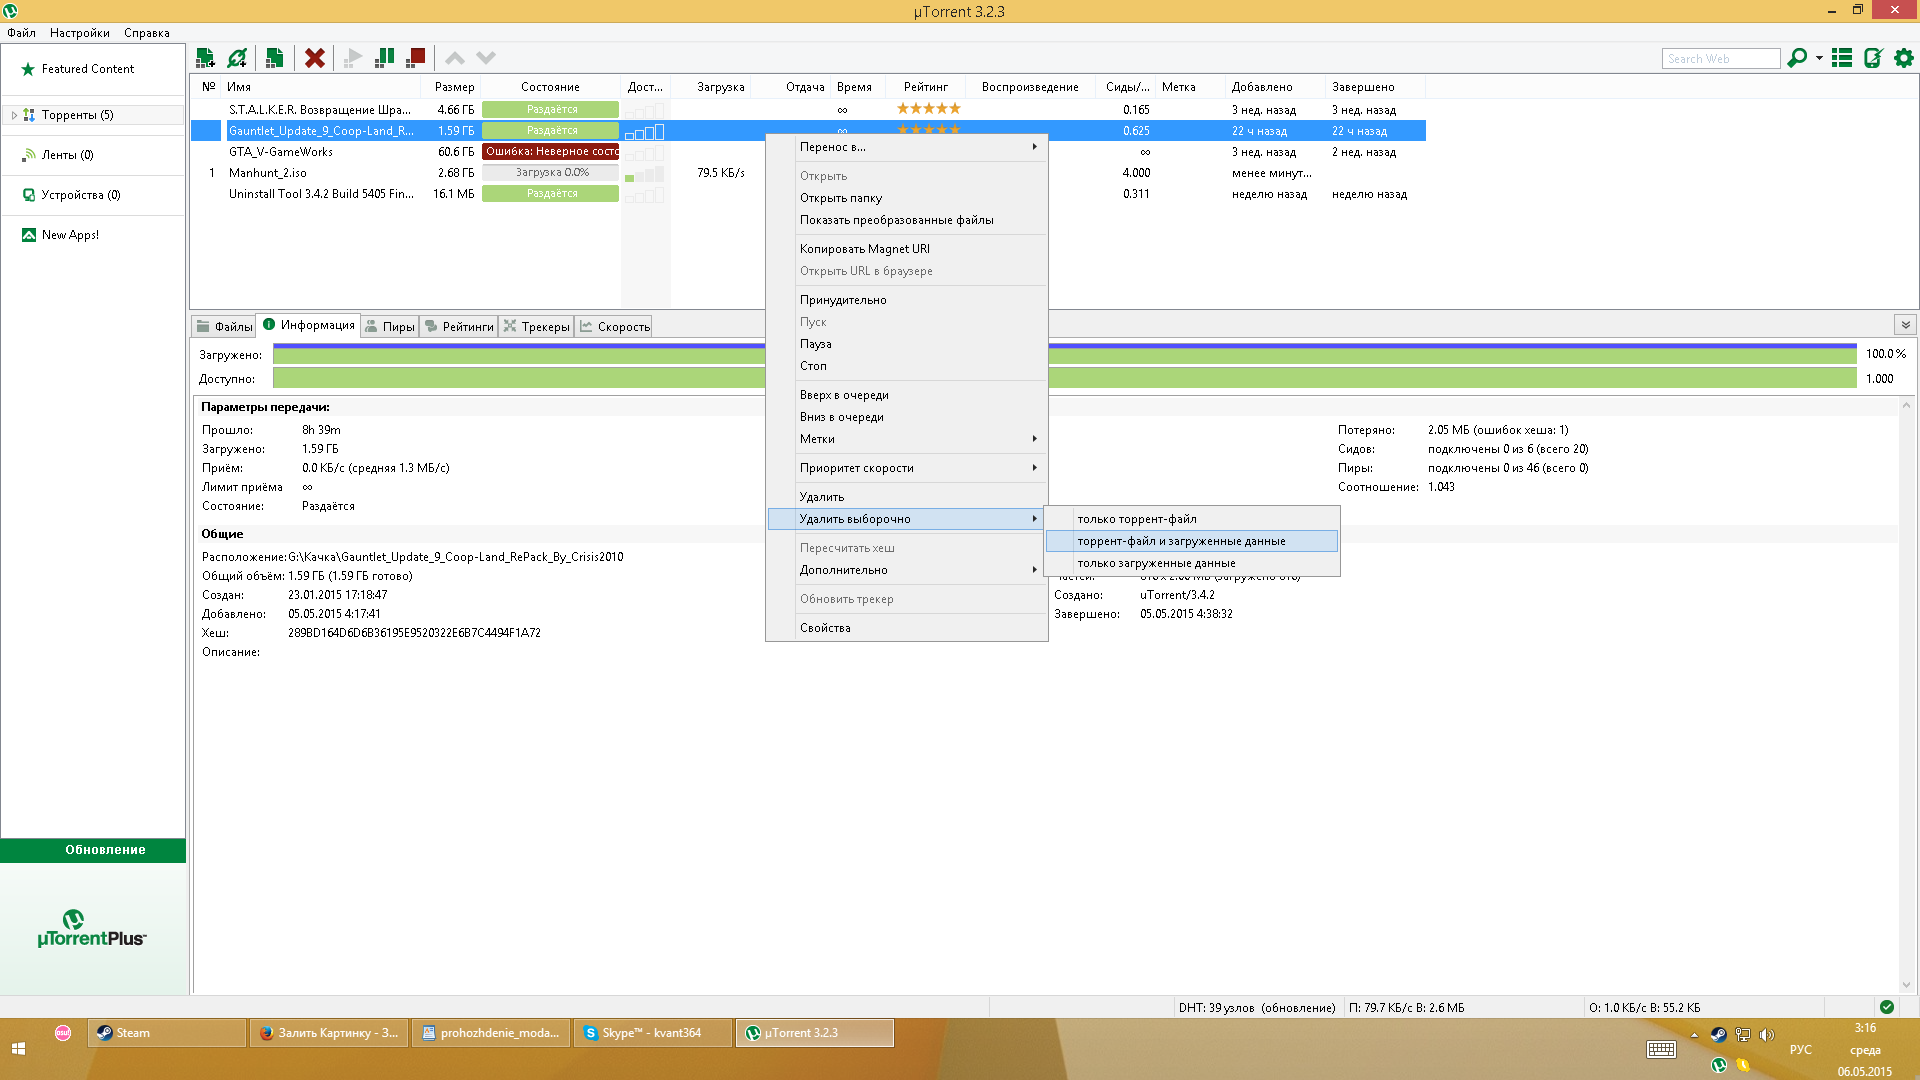
Task: Open the Настройки menu
Action: click(80, 33)
